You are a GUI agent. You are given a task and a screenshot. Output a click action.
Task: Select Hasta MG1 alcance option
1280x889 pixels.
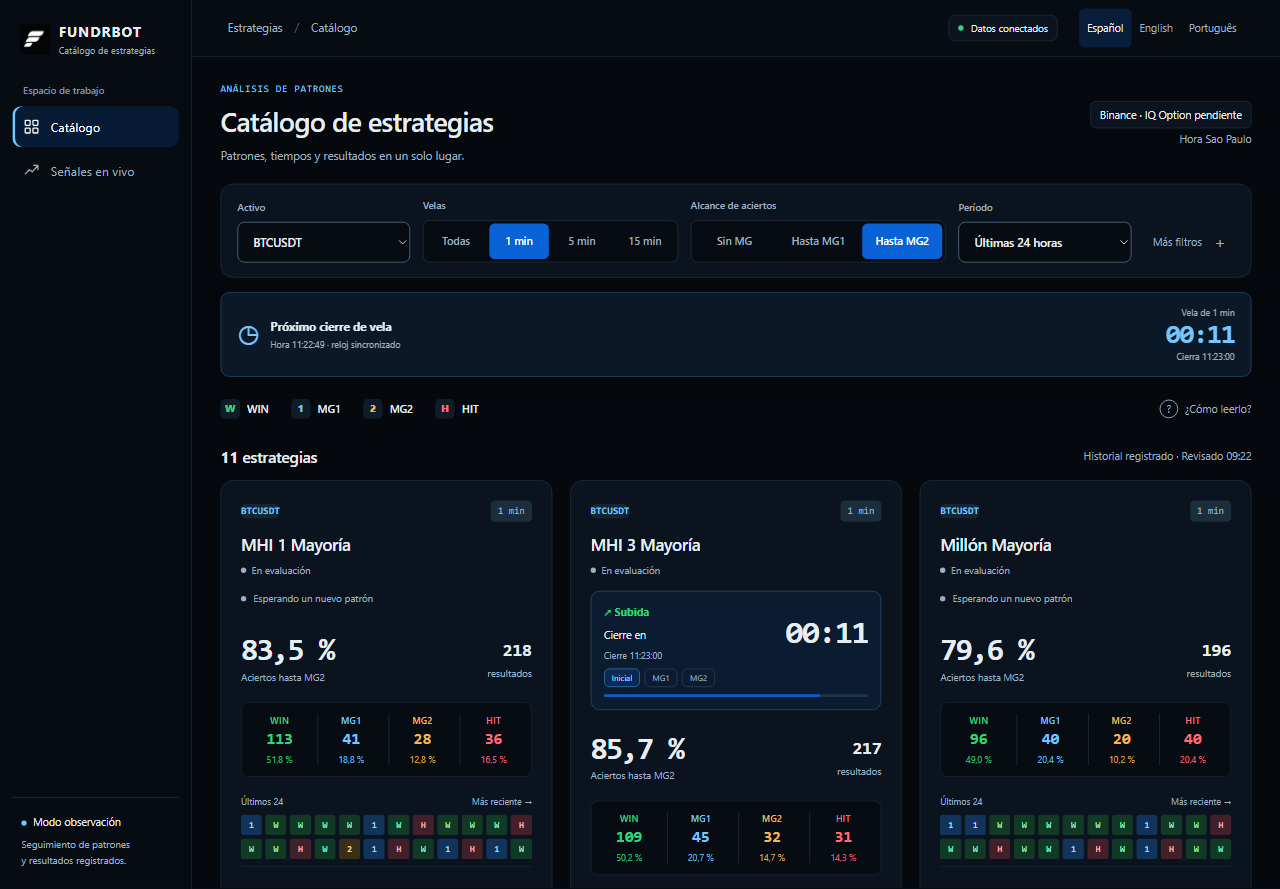pos(818,241)
